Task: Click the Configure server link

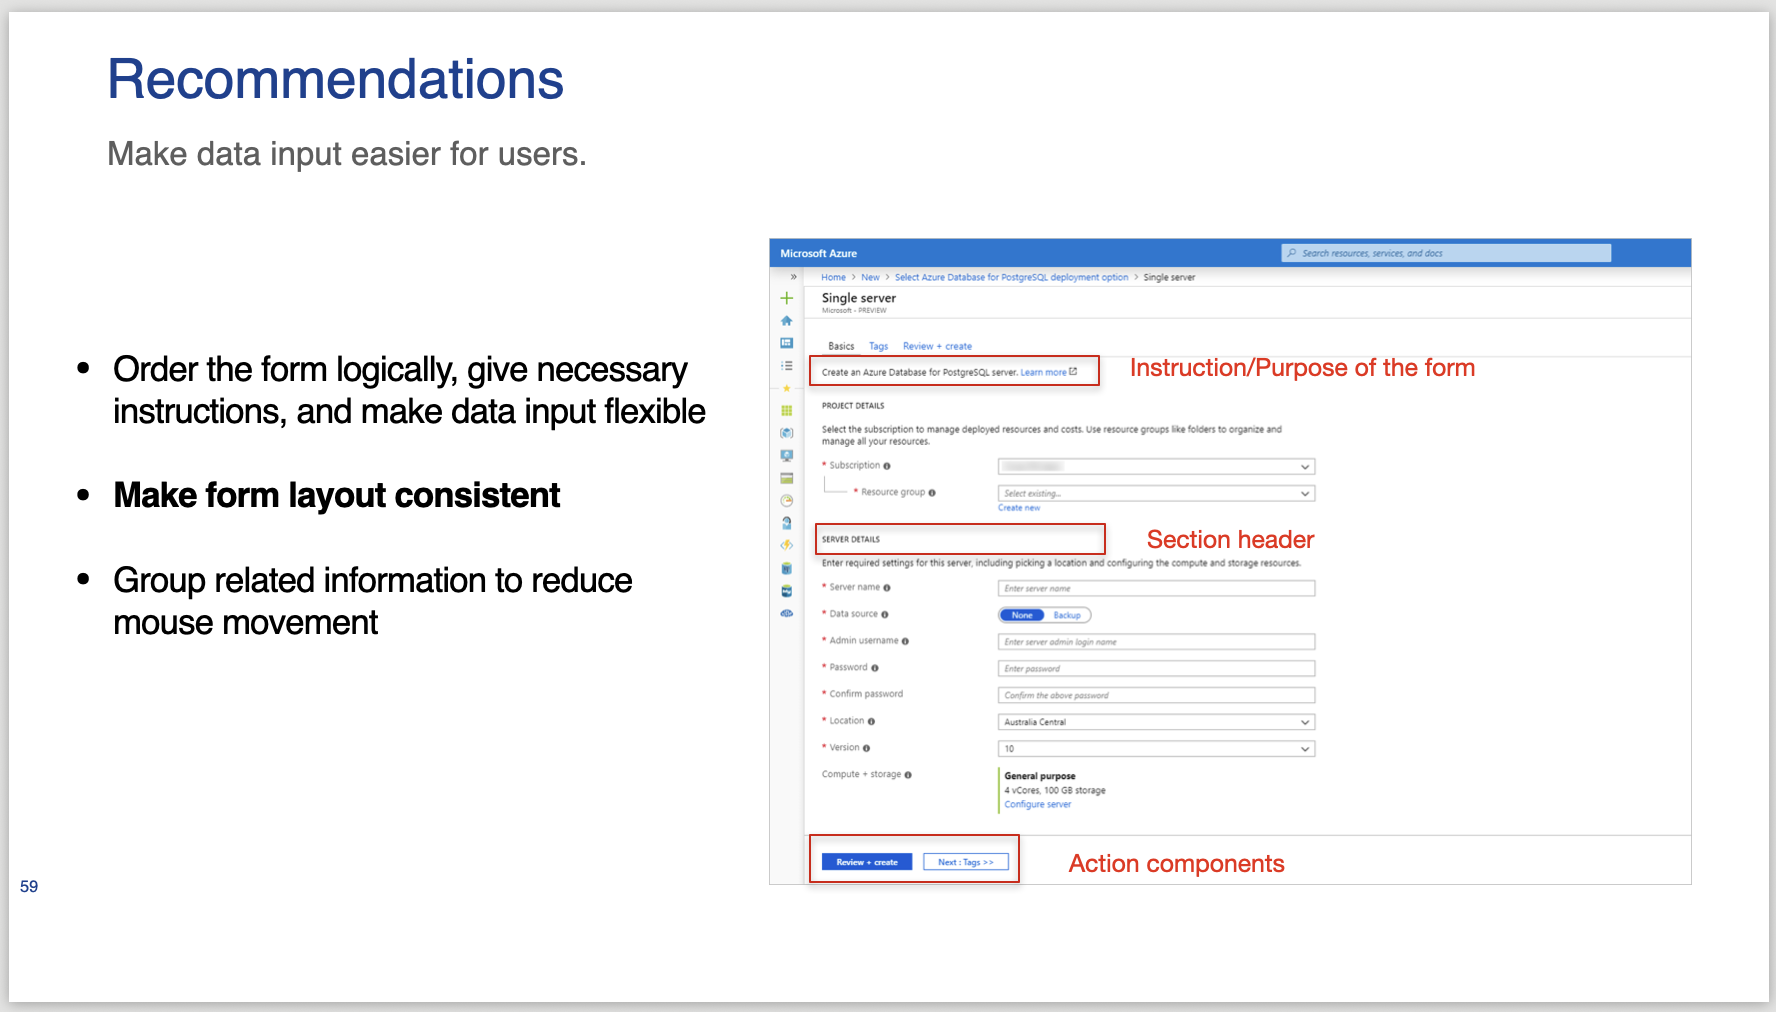Action: click(1037, 804)
